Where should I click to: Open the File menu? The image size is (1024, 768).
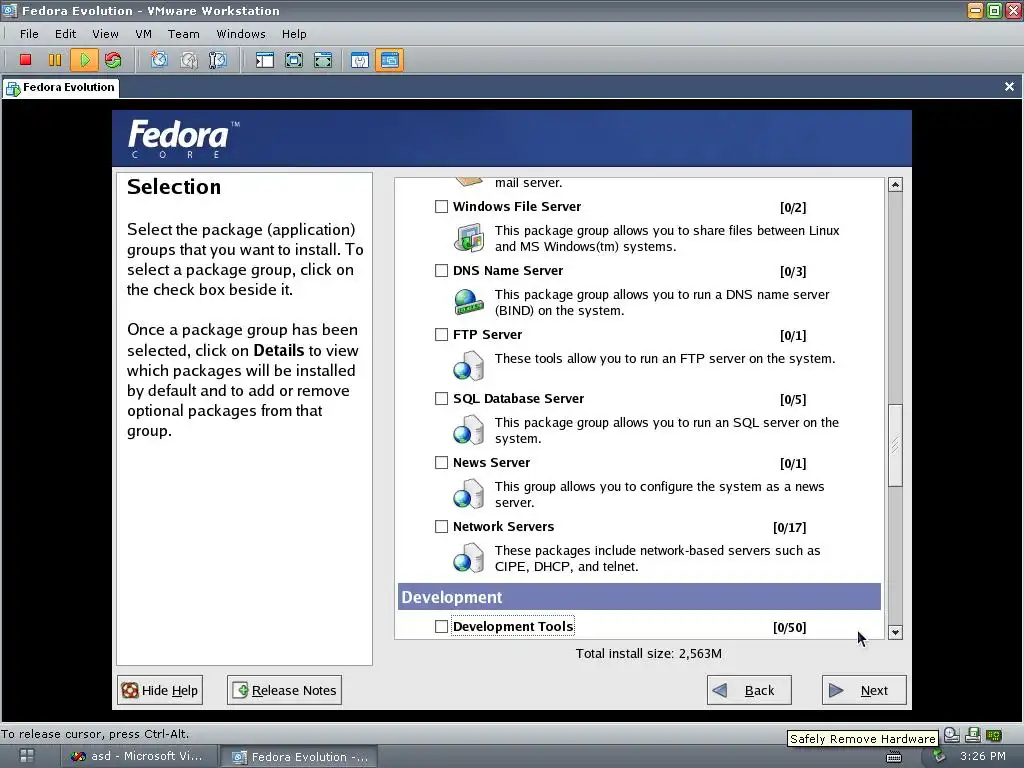(x=29, y=34)
